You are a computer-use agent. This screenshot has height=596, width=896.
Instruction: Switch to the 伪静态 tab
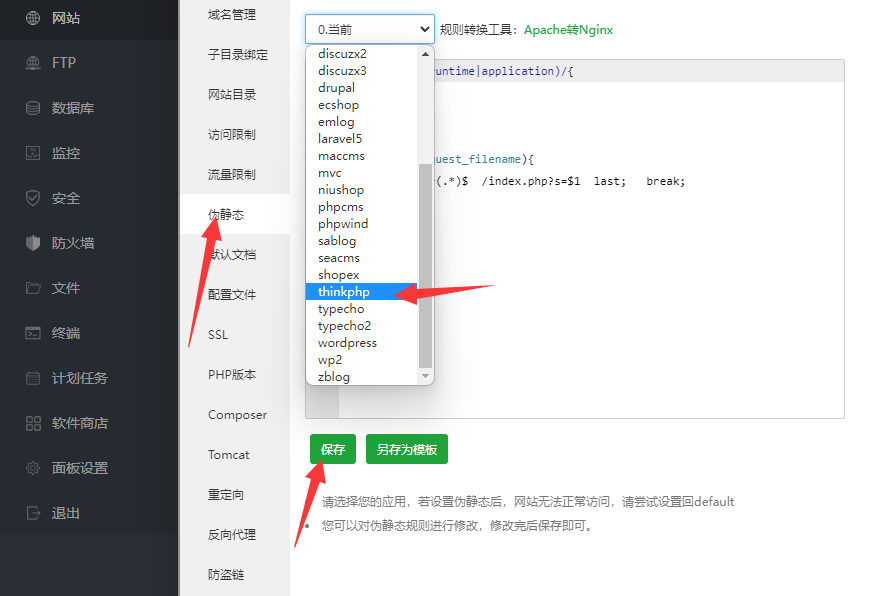pyautogui.click(x=225, y=215)
